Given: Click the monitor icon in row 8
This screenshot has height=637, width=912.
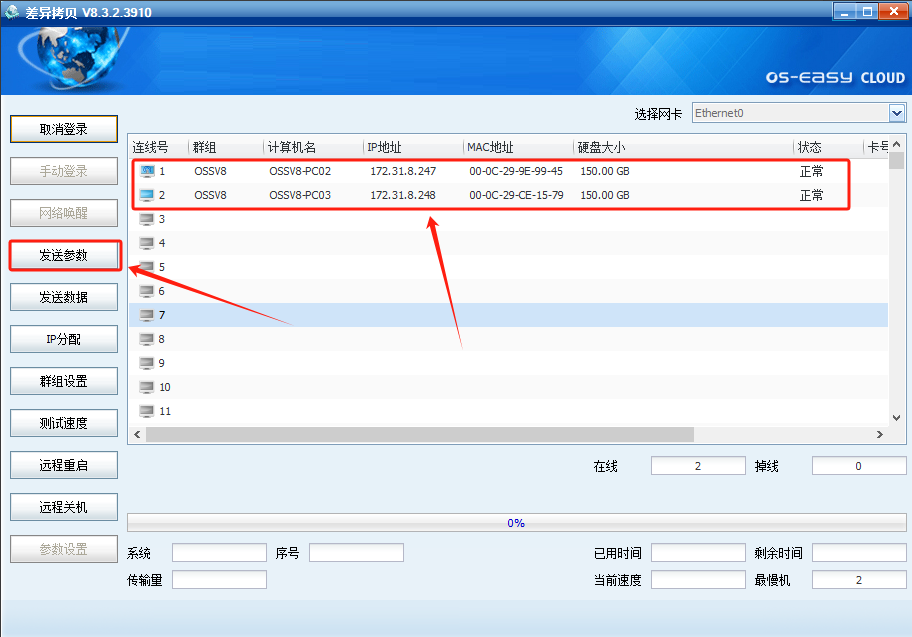Looking at the screenshot, I should tap(147, 339).
